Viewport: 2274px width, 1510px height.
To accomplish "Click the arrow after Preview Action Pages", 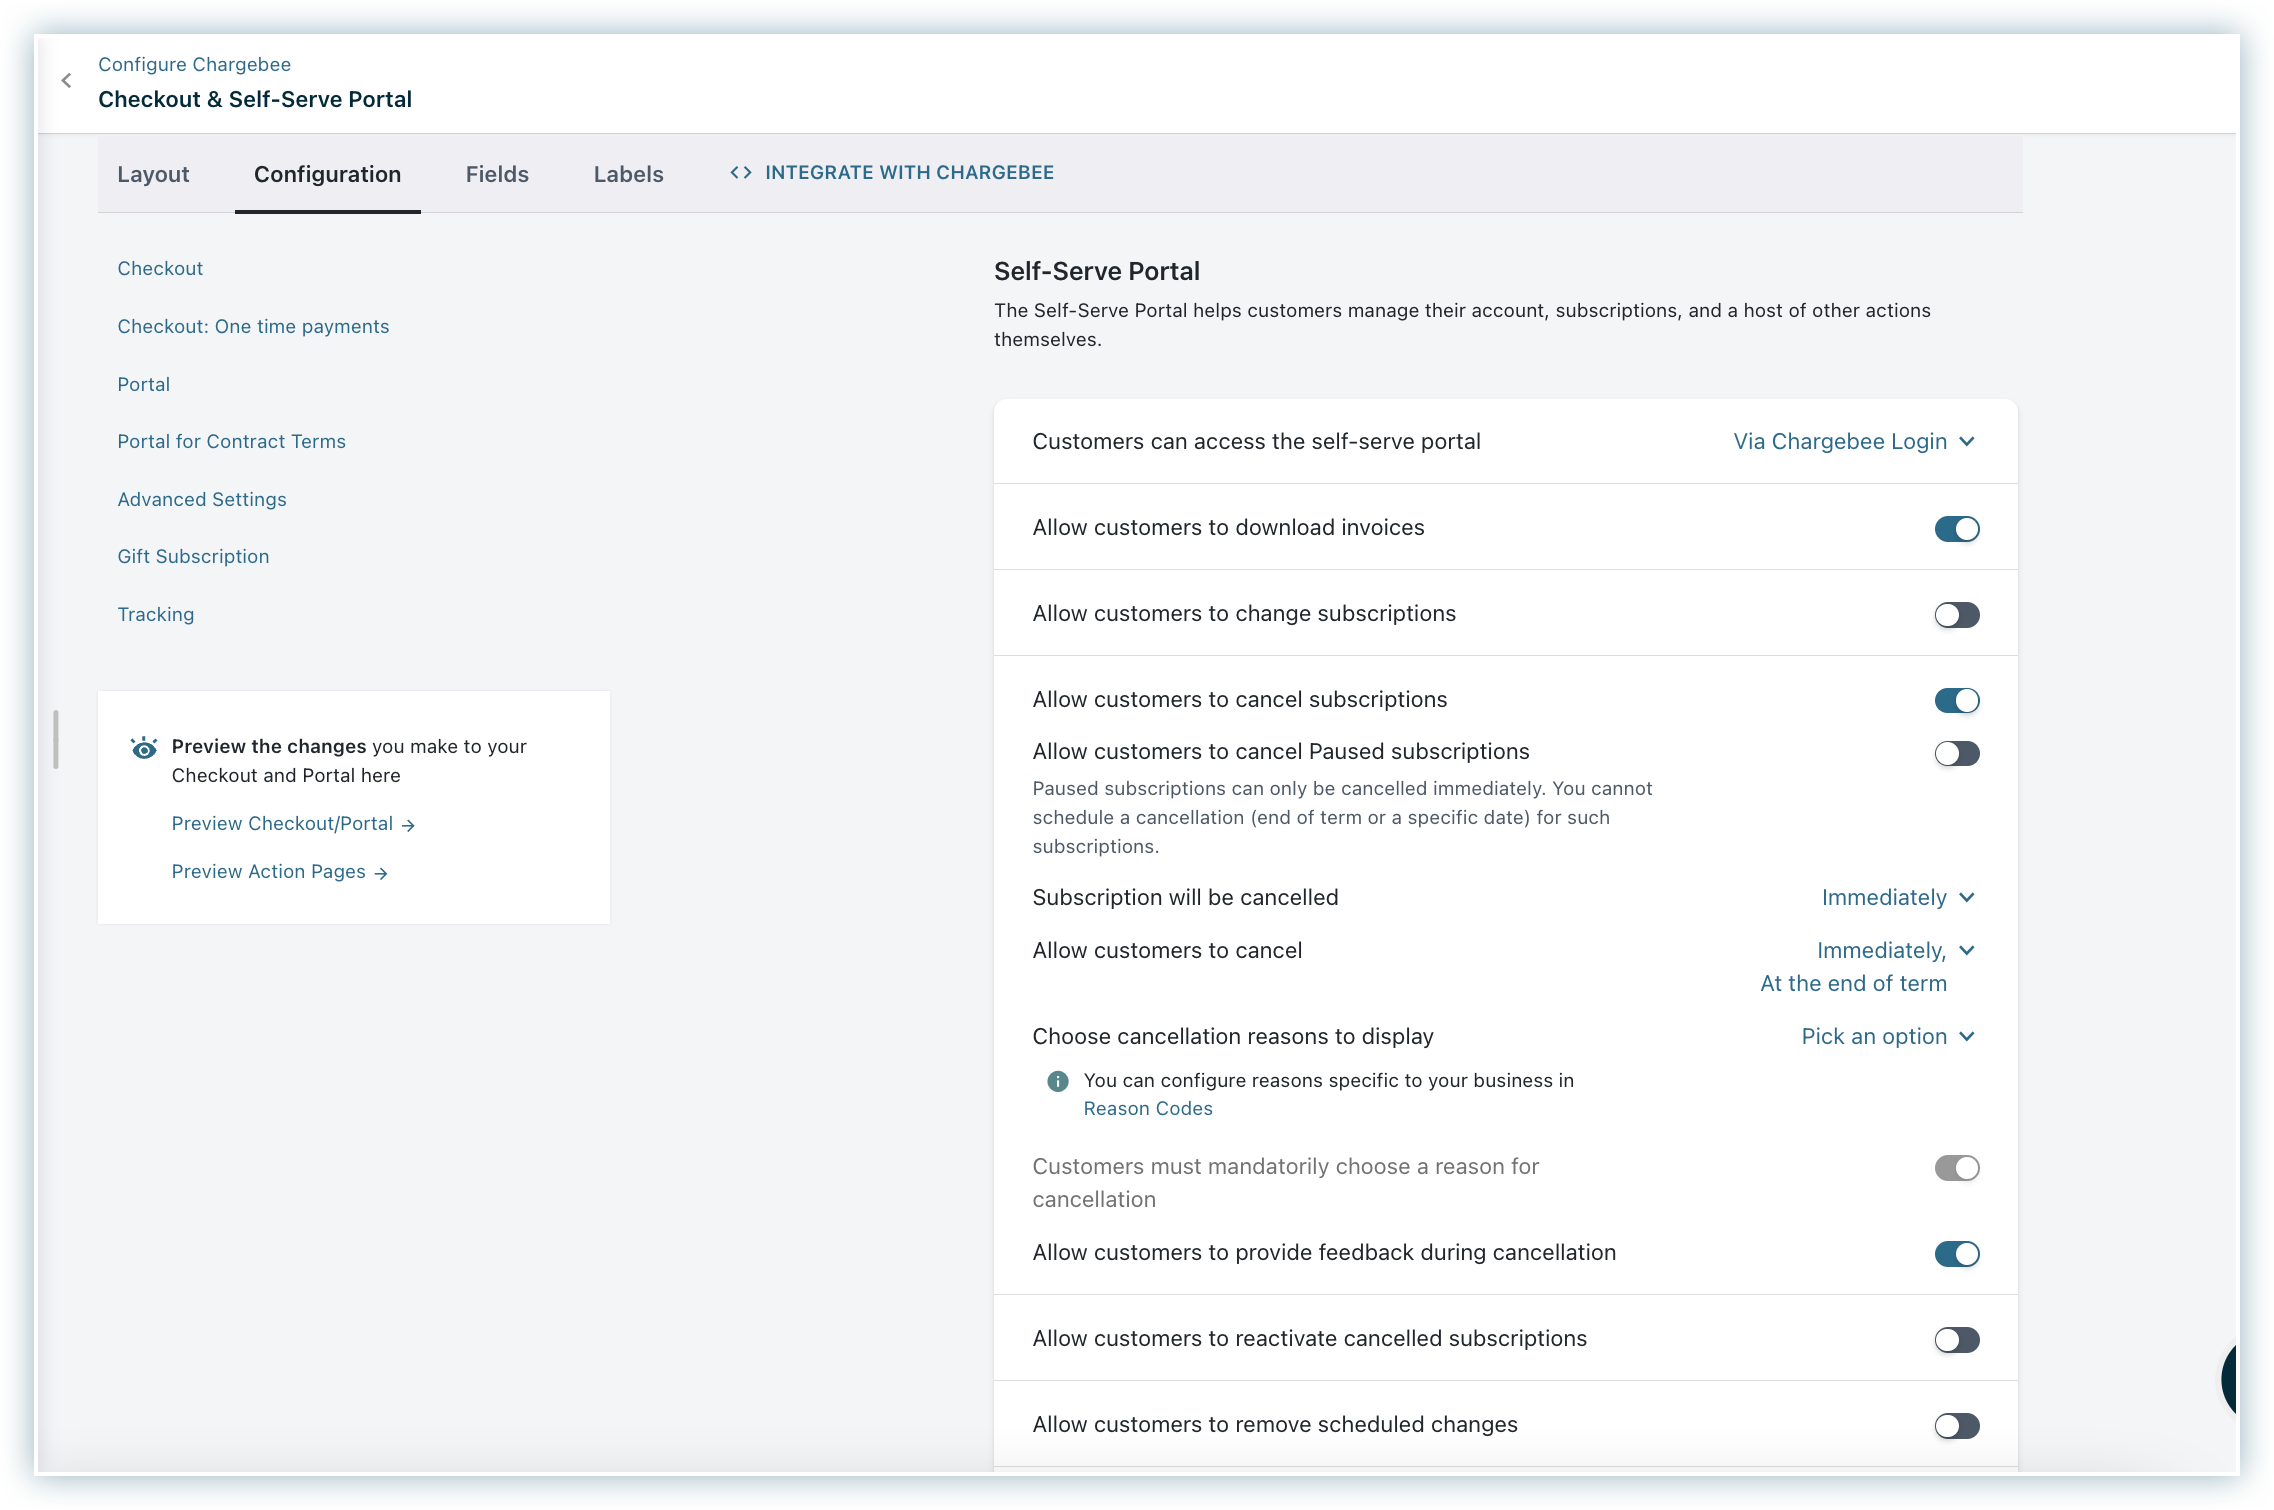I will coord(381,873).
